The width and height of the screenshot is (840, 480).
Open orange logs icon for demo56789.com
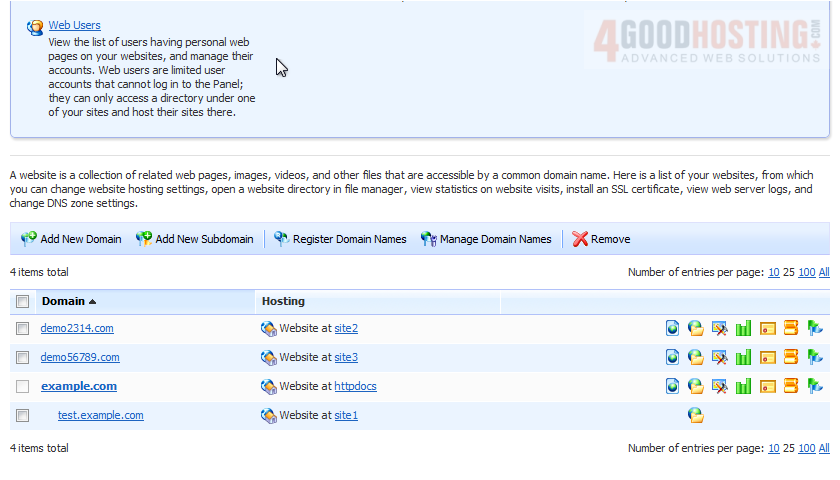tap(791, 357)
